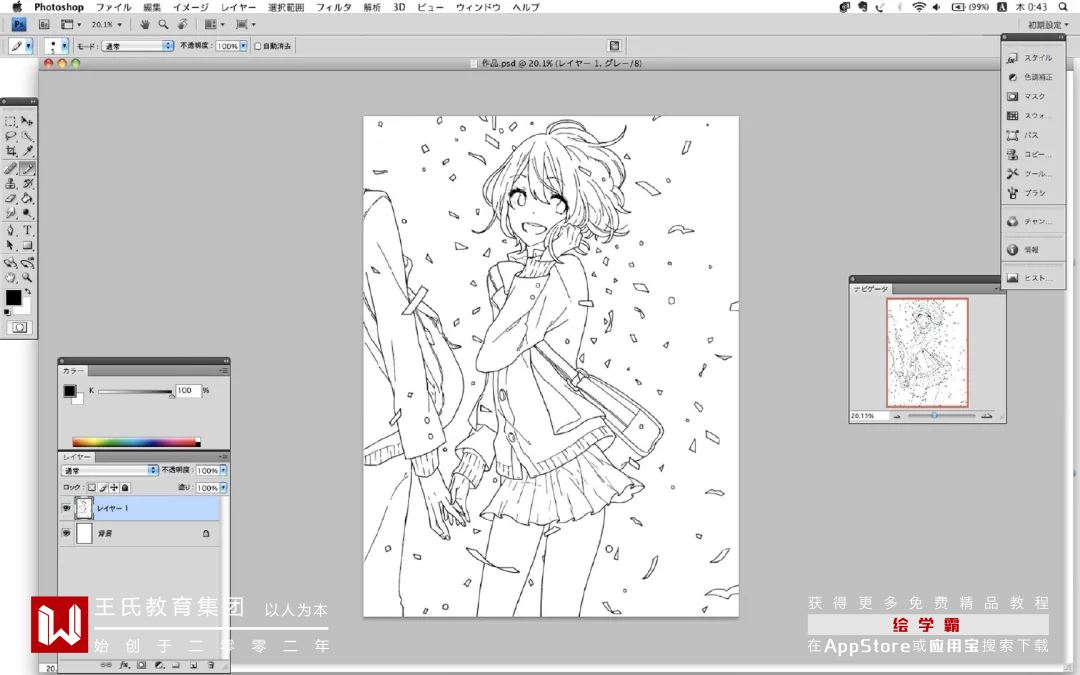Select the Dodge tool
The height and width of the screenshot is (675, 1080).
coord(27,213)
